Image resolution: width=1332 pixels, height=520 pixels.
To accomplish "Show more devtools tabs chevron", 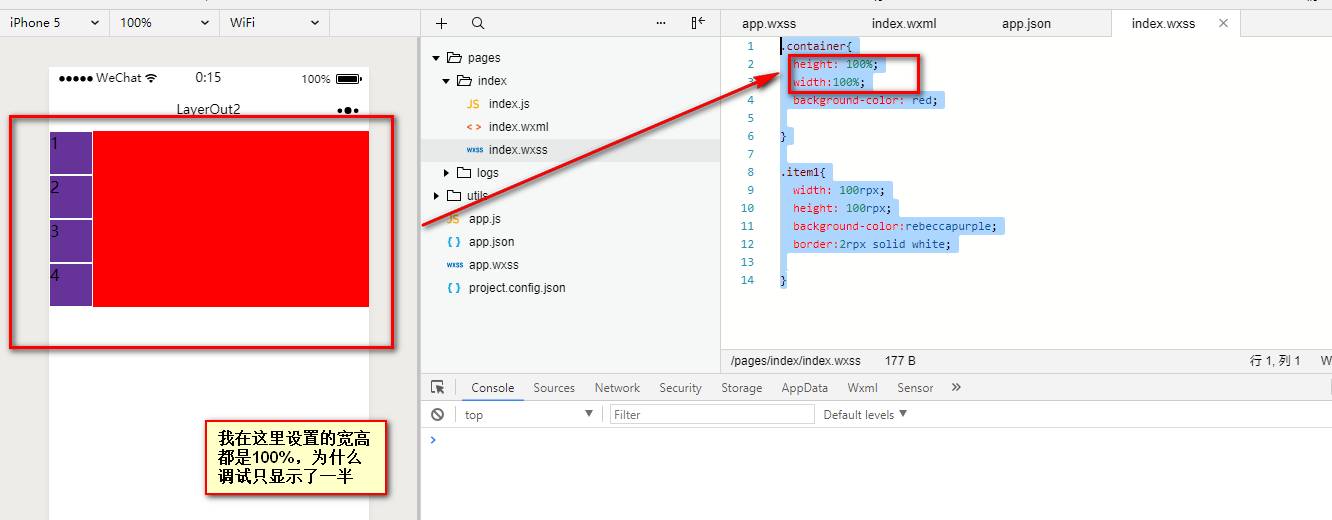I will [x=956, y=388].
